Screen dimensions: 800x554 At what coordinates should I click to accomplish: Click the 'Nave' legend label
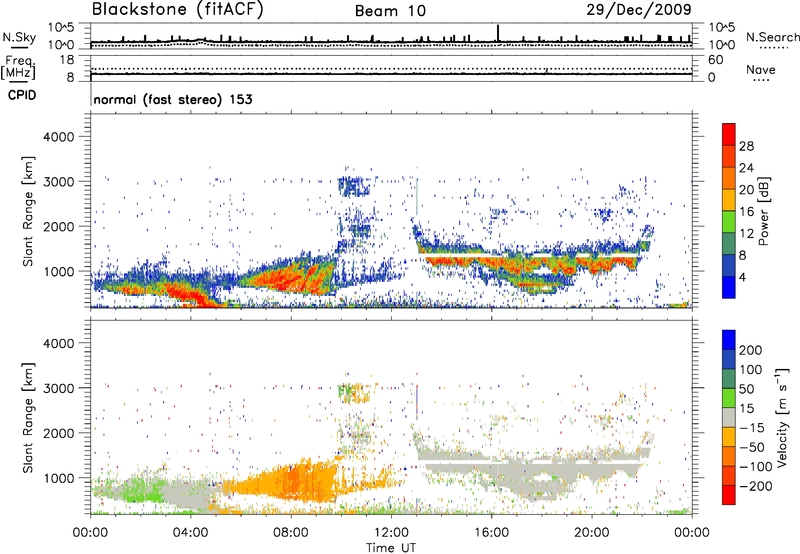(x=760, y=69)
